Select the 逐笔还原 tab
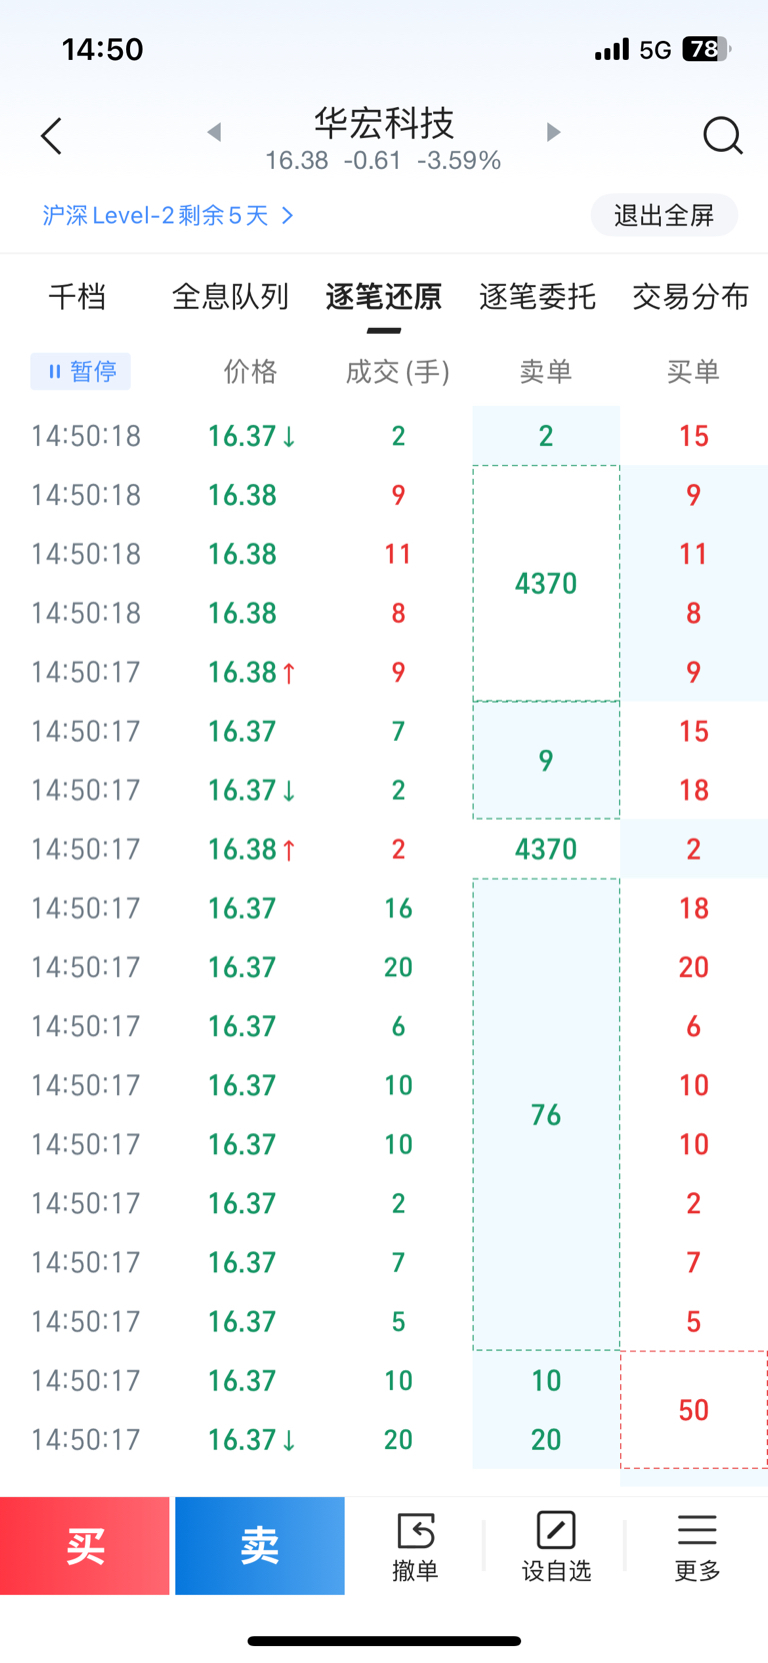768x1663 pixels. (383, 297)
